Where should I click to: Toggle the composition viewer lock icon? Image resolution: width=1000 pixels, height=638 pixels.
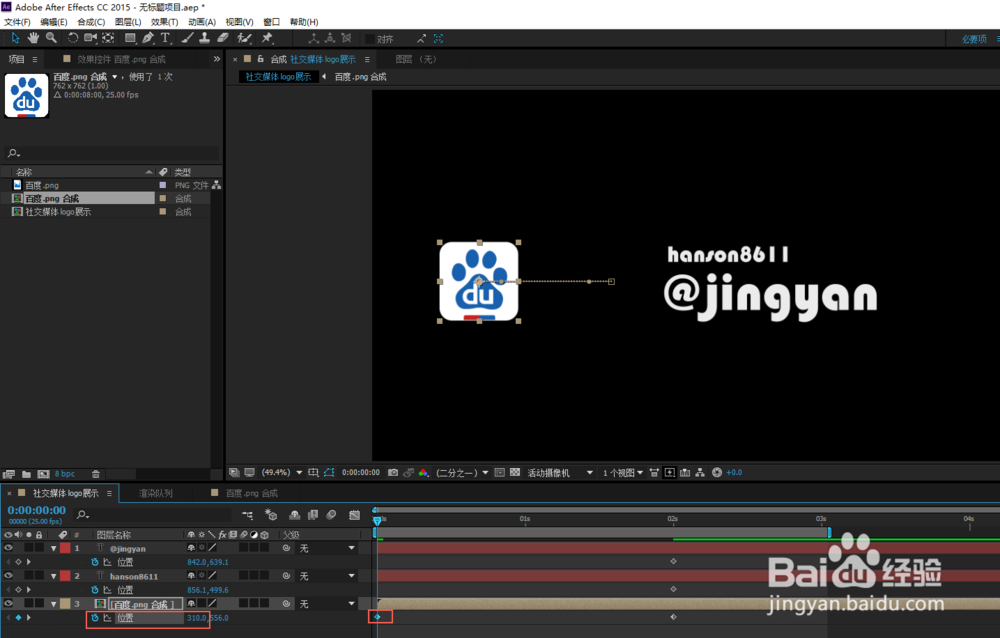pos(260,59)
